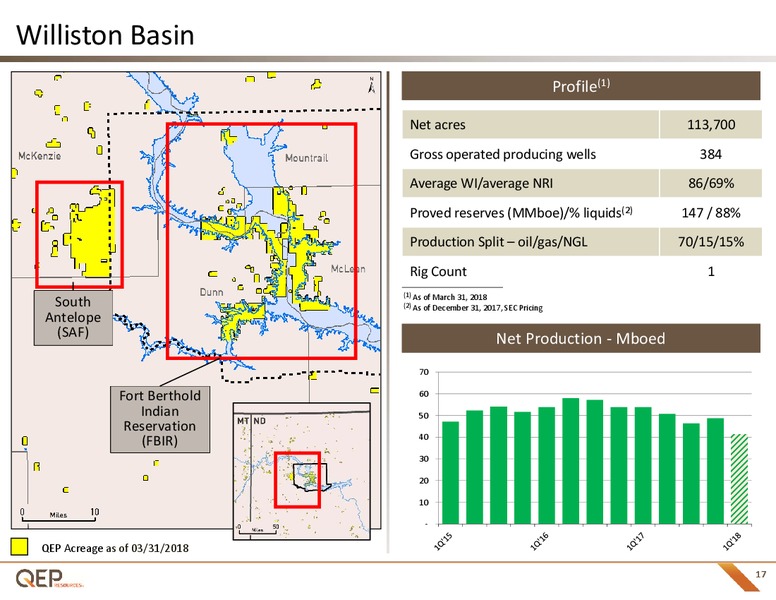776x600 pixels.
Task: Click the 'QEP Acreage as of 03/31/2018' legend text
Action: (115, 548)
